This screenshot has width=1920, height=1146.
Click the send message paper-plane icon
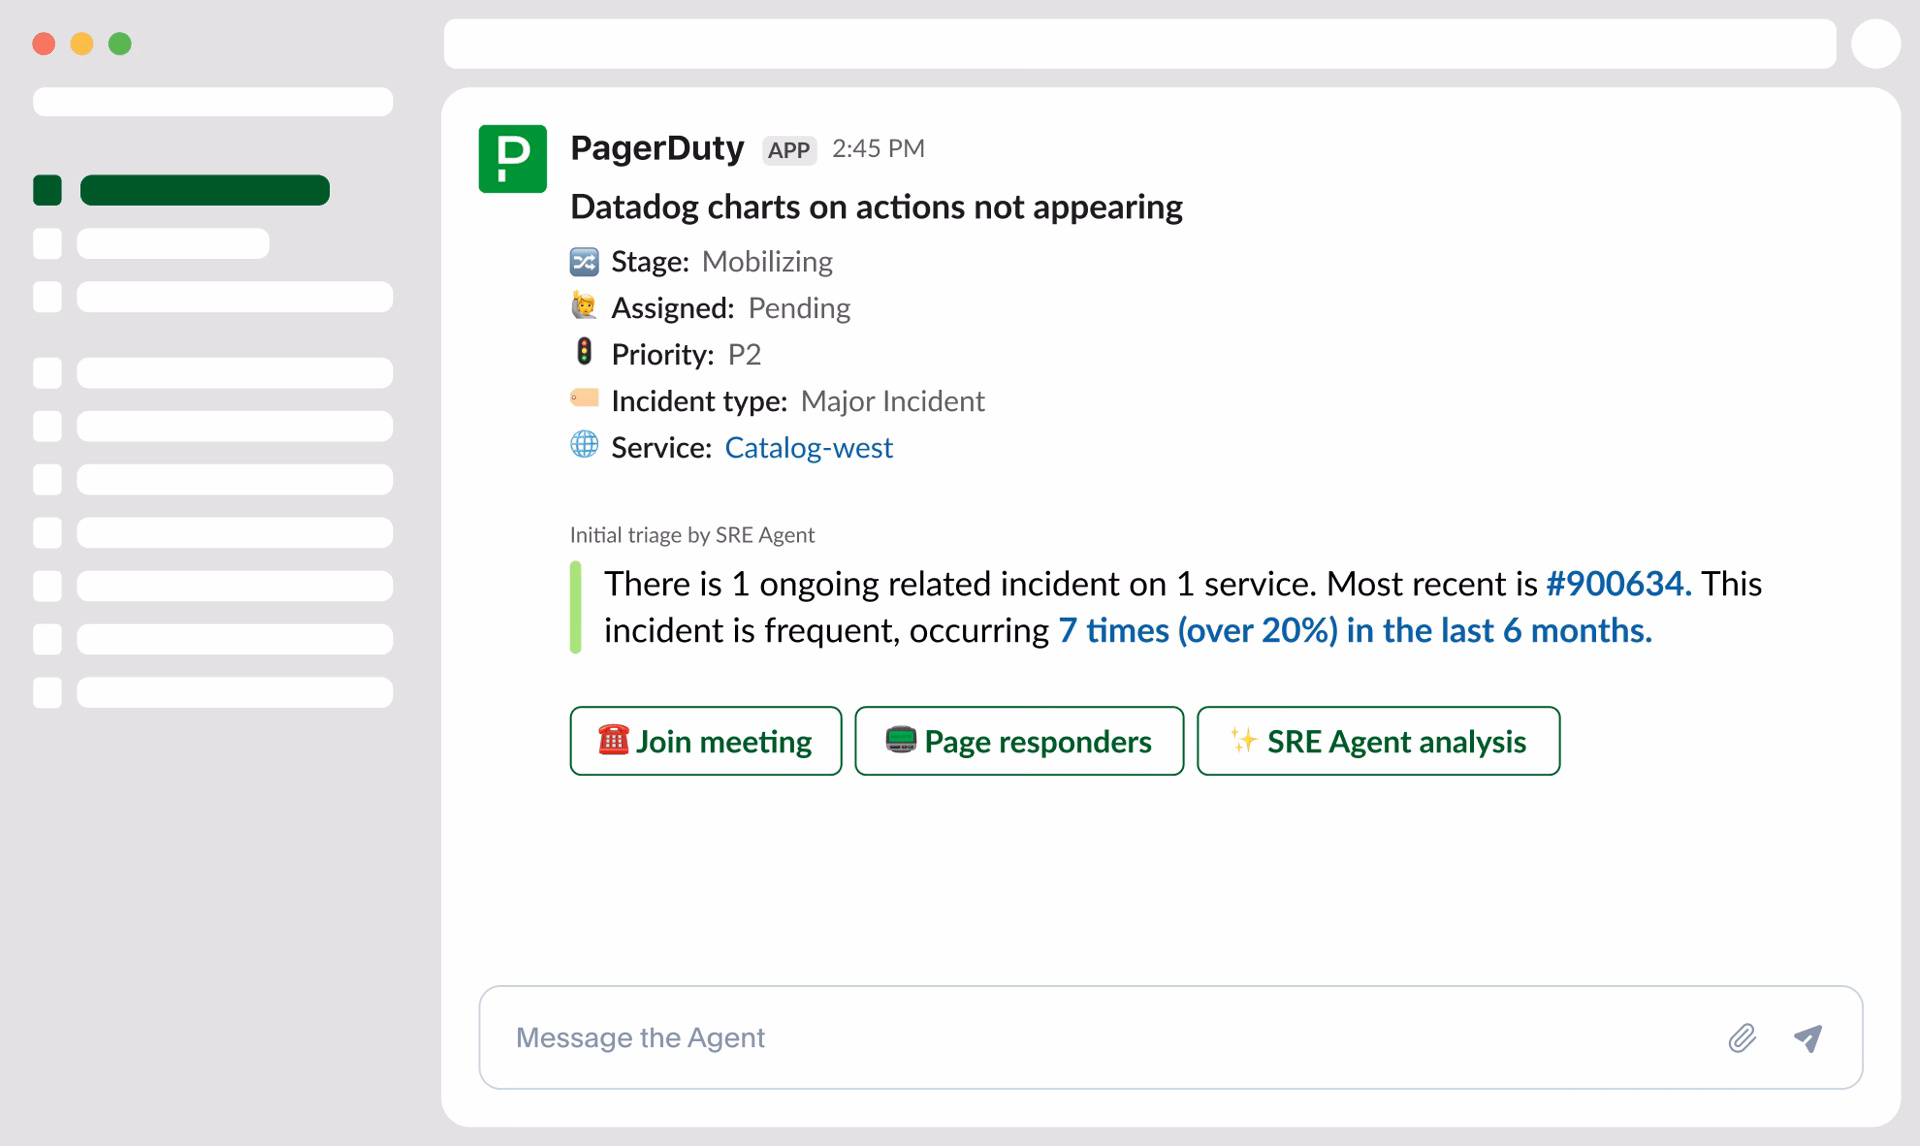coord(1808,1038)
